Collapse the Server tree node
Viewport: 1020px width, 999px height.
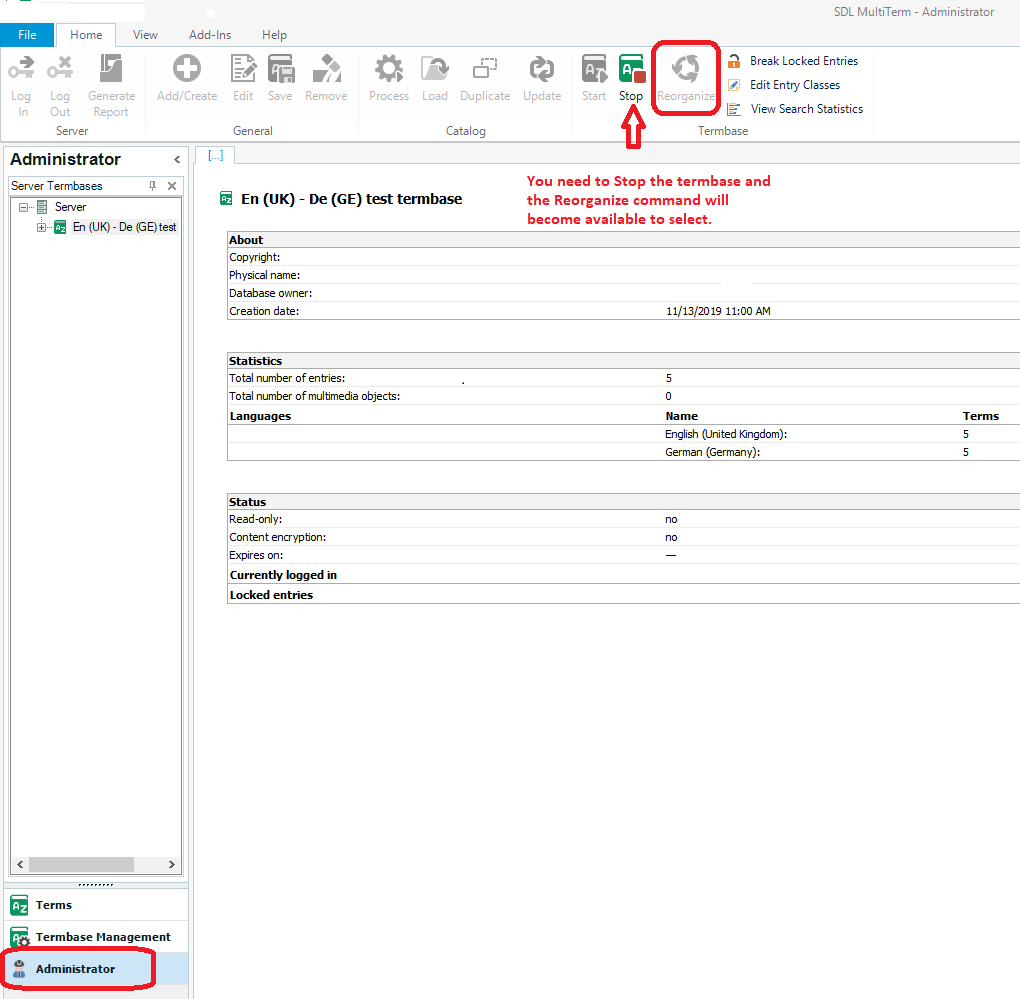(x=24, y=207)
